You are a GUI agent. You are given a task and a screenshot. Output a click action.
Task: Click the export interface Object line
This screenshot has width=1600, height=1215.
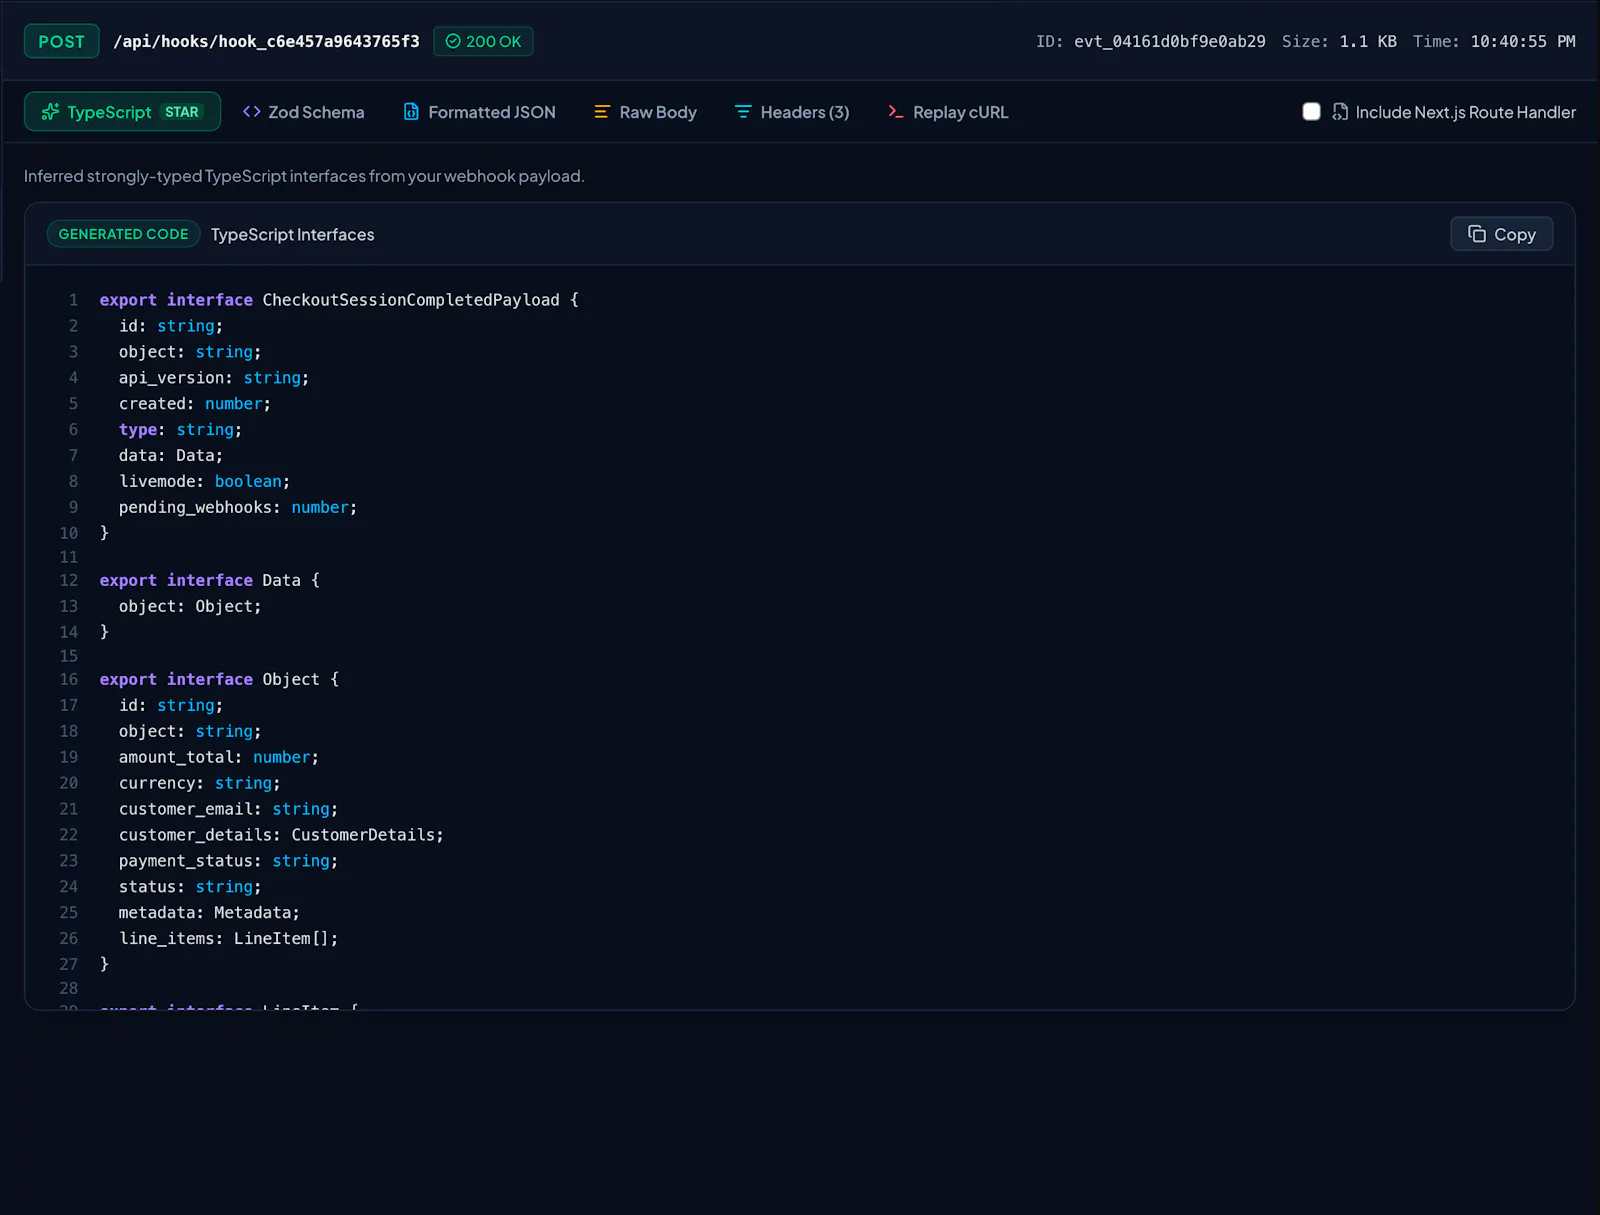pyautogui.click(x=219, y=679)
